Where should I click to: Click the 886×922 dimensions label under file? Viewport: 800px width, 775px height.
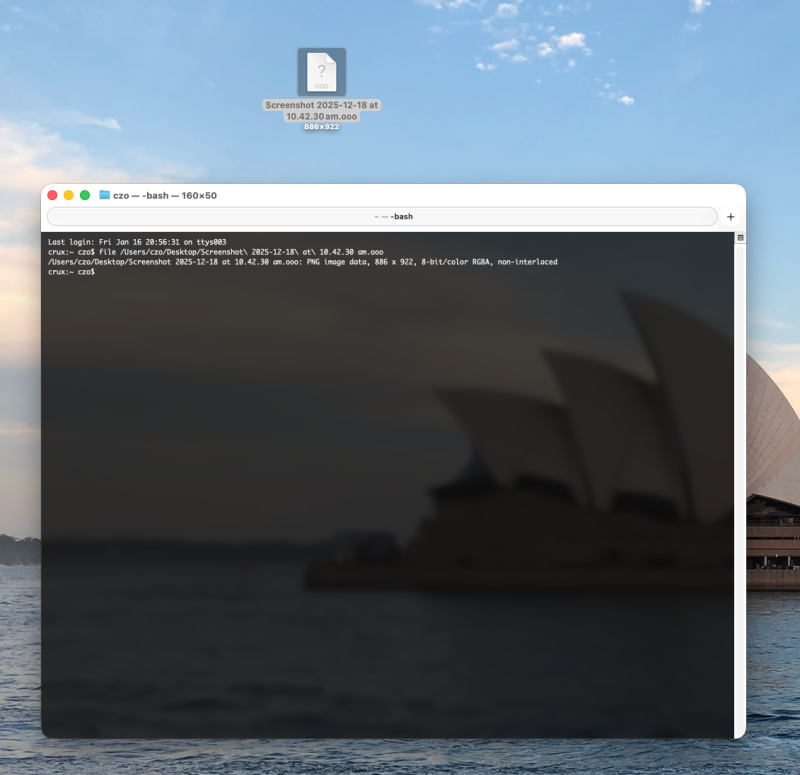click(x=321, y=127)
